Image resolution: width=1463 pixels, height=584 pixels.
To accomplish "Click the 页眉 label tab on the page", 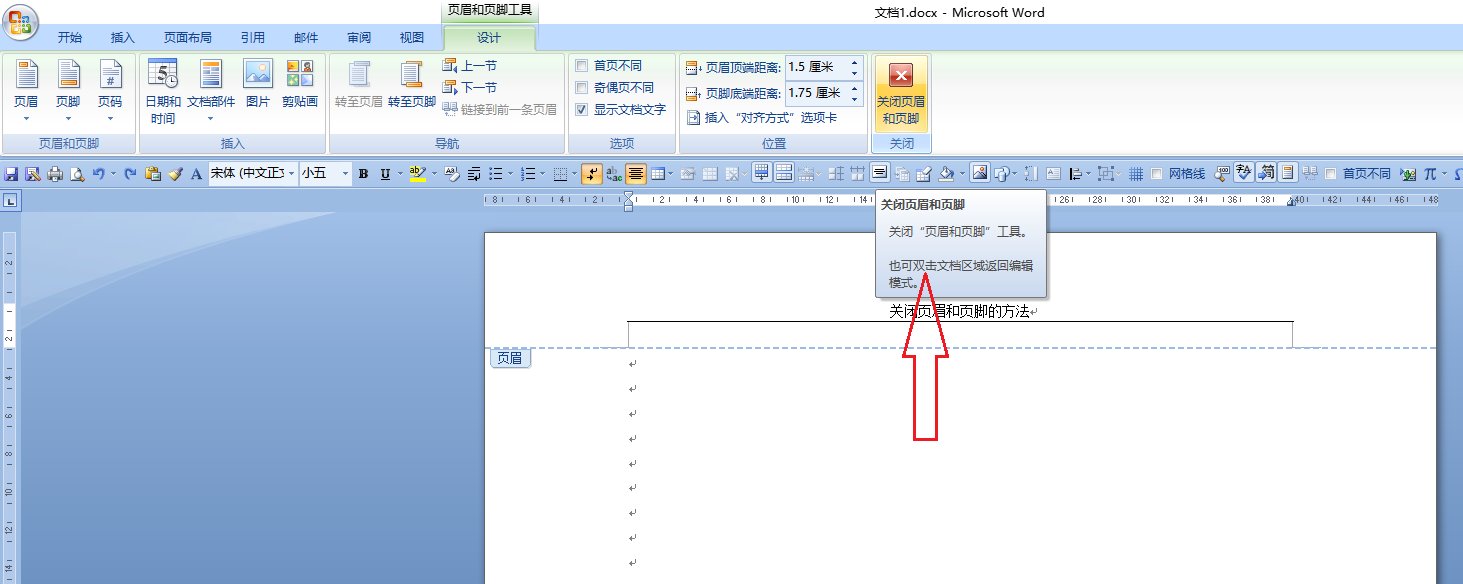I will pos(510,358).
